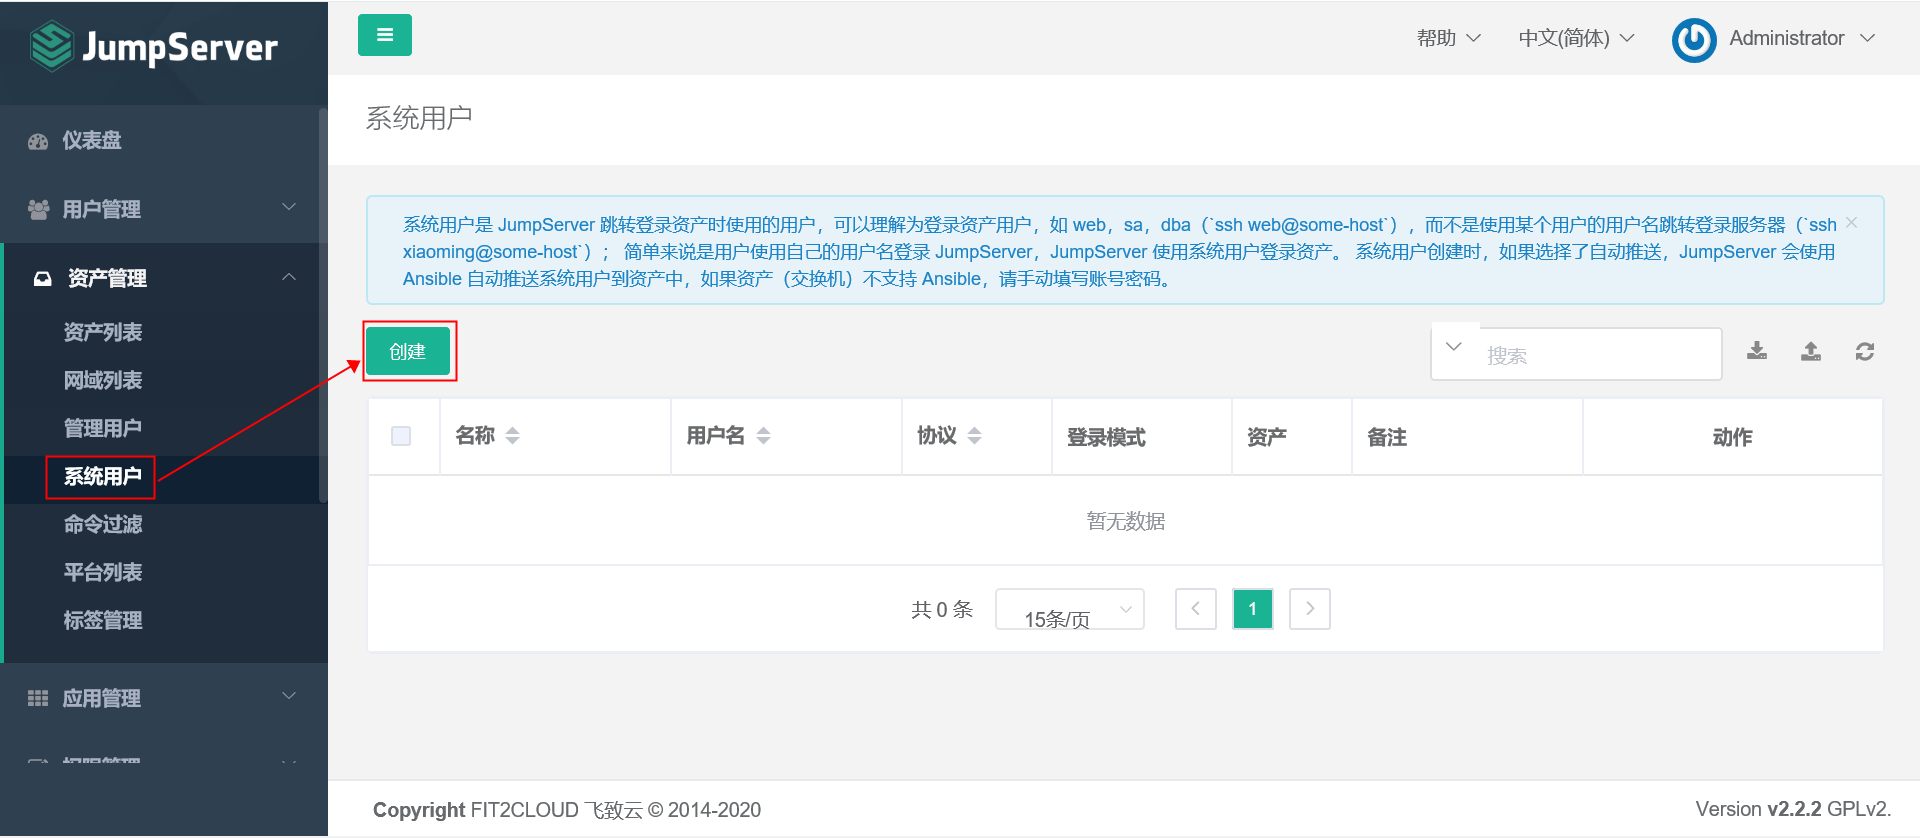Click the refresh table icon
1920x838 pixels.
[x=1865, y=351]
